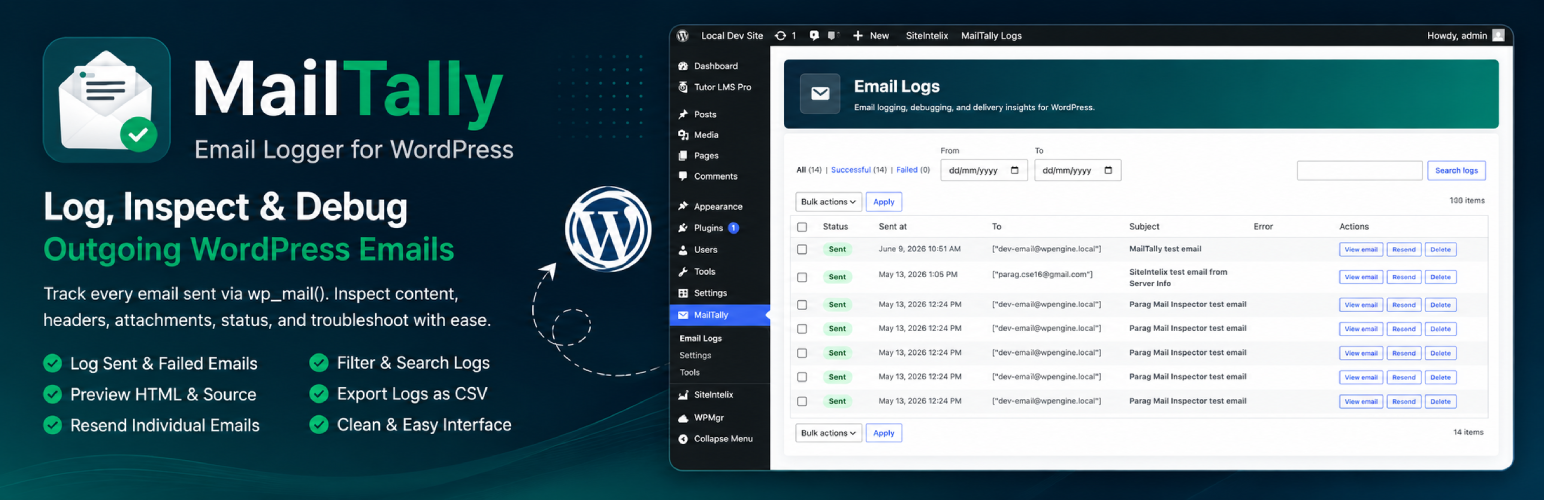
Task: Click the Plugins update count badge
Action: (733, 228)
